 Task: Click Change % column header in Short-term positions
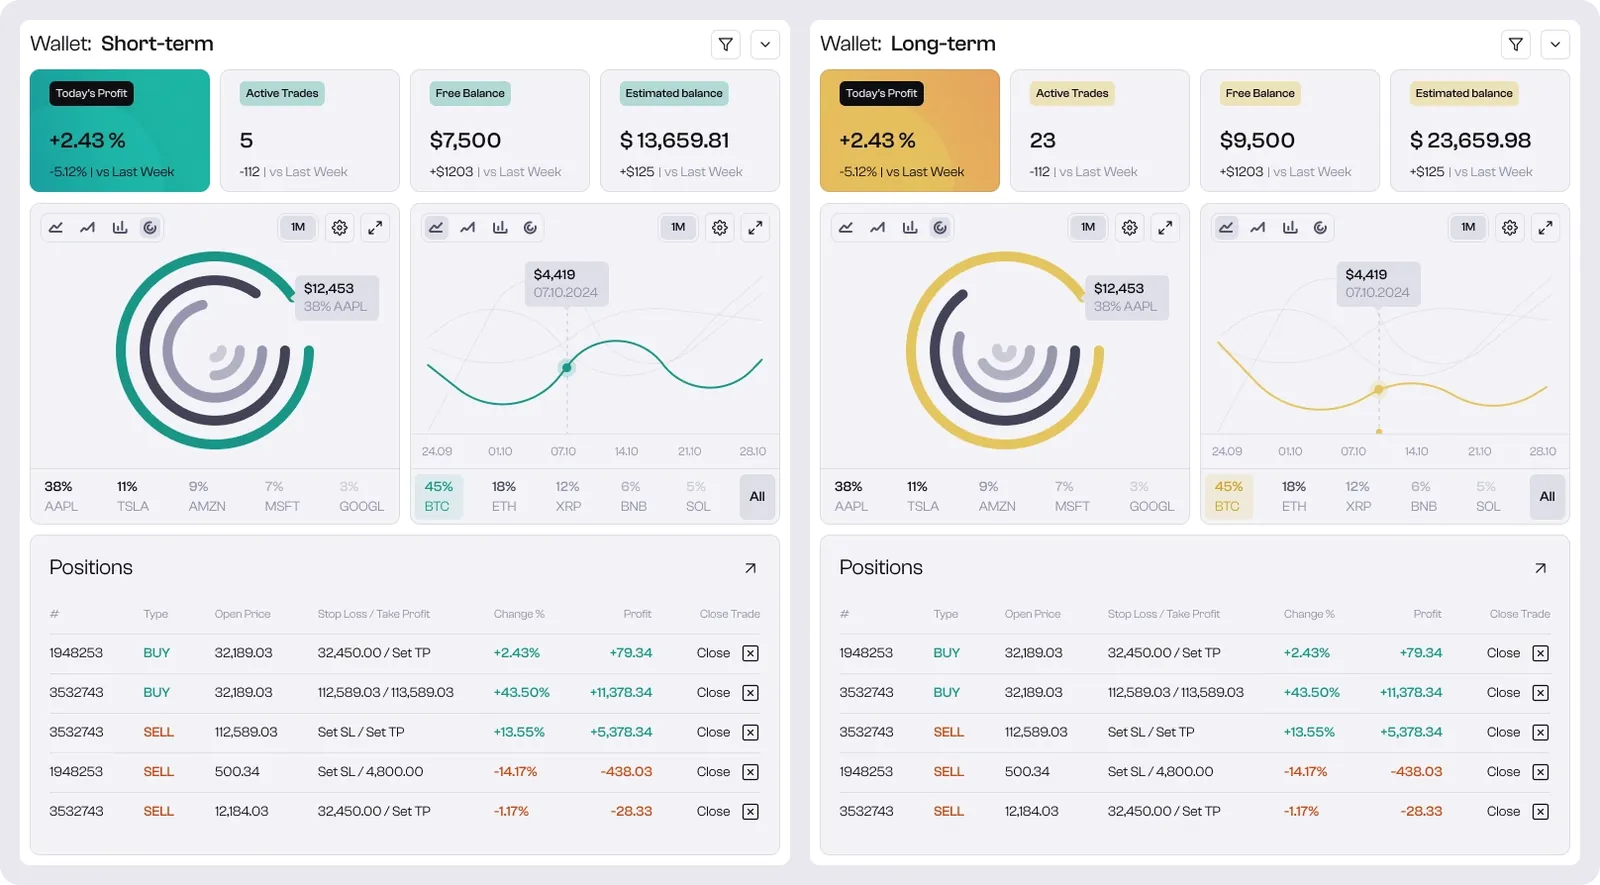tap(519, 614)
